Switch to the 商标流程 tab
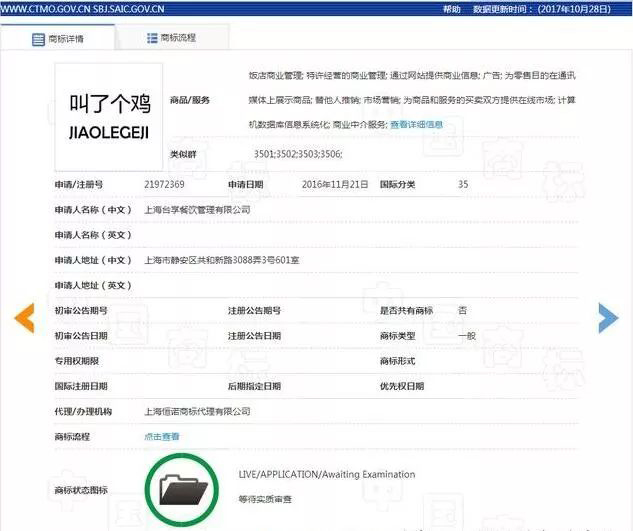 click(172, 38)
